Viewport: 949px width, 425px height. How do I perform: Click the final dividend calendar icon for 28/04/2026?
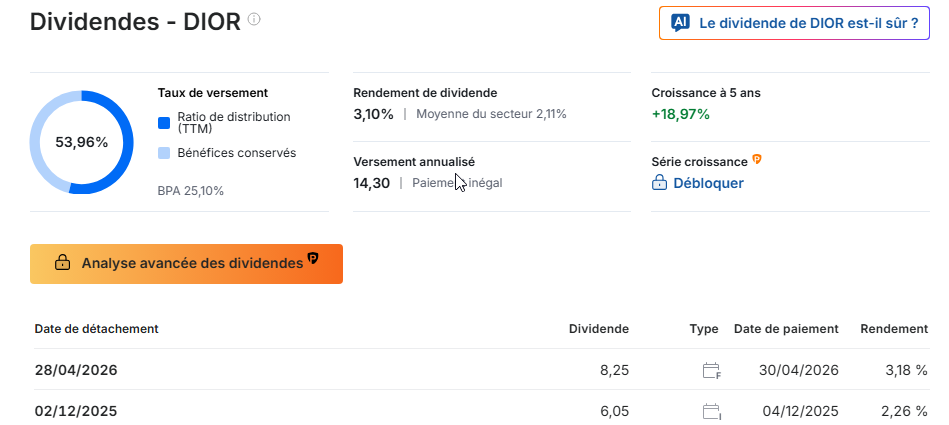[x=712, y=371]
